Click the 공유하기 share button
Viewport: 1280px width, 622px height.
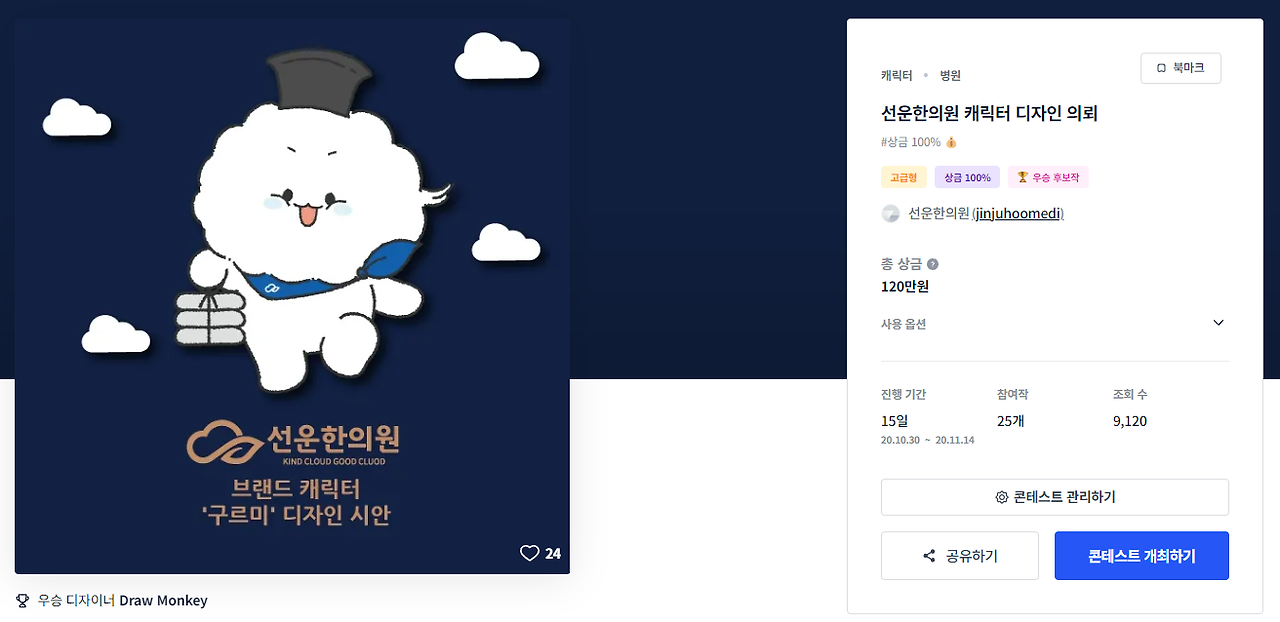[960, 556]
